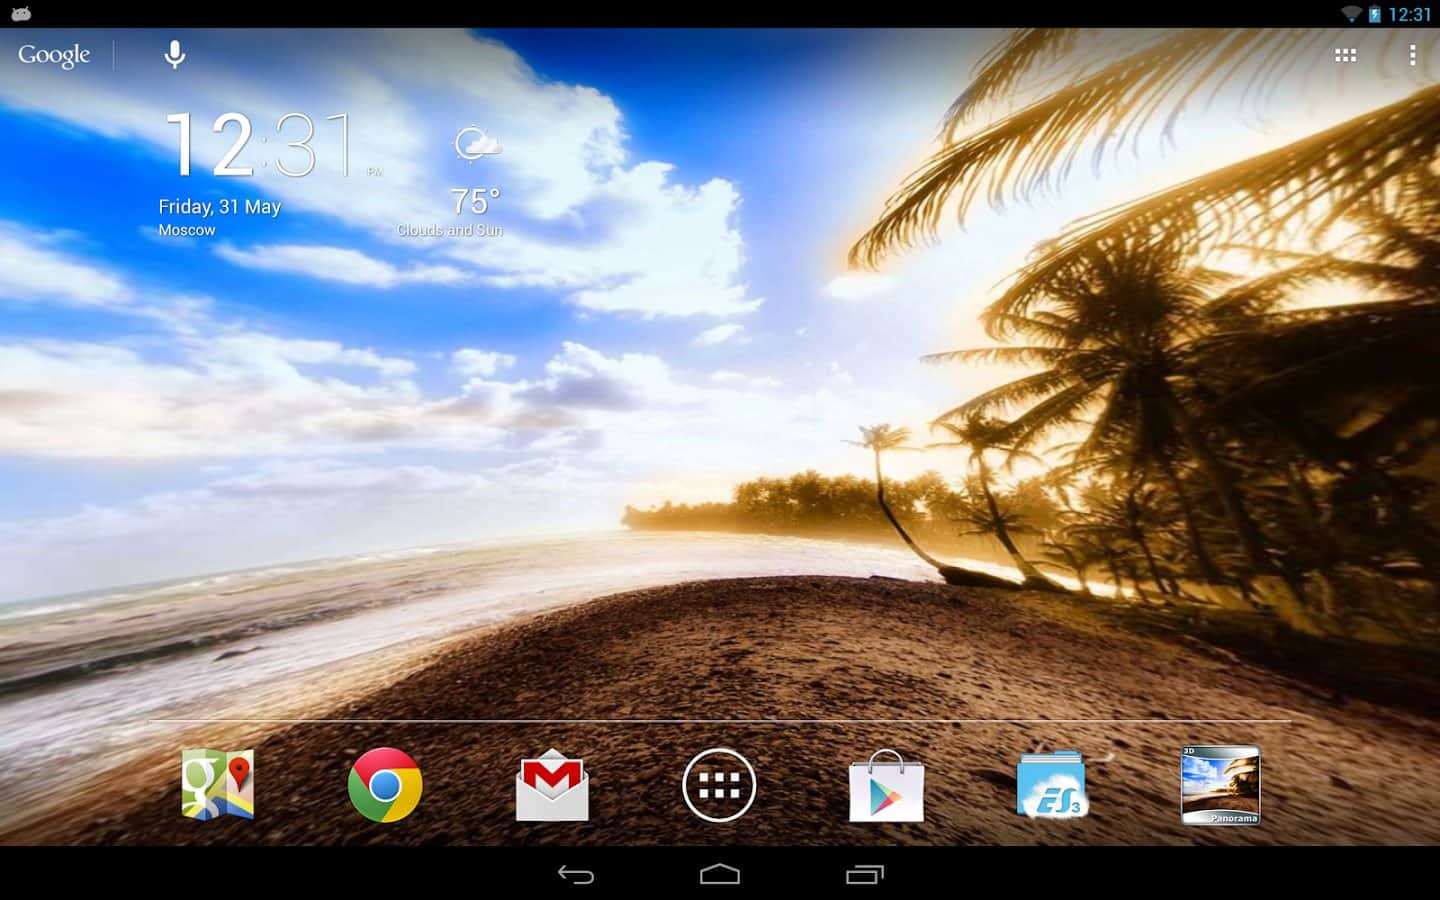This screenshot has width=1440, height=900.
Task: Launch the Google Play Store
Action: point(886,786)
